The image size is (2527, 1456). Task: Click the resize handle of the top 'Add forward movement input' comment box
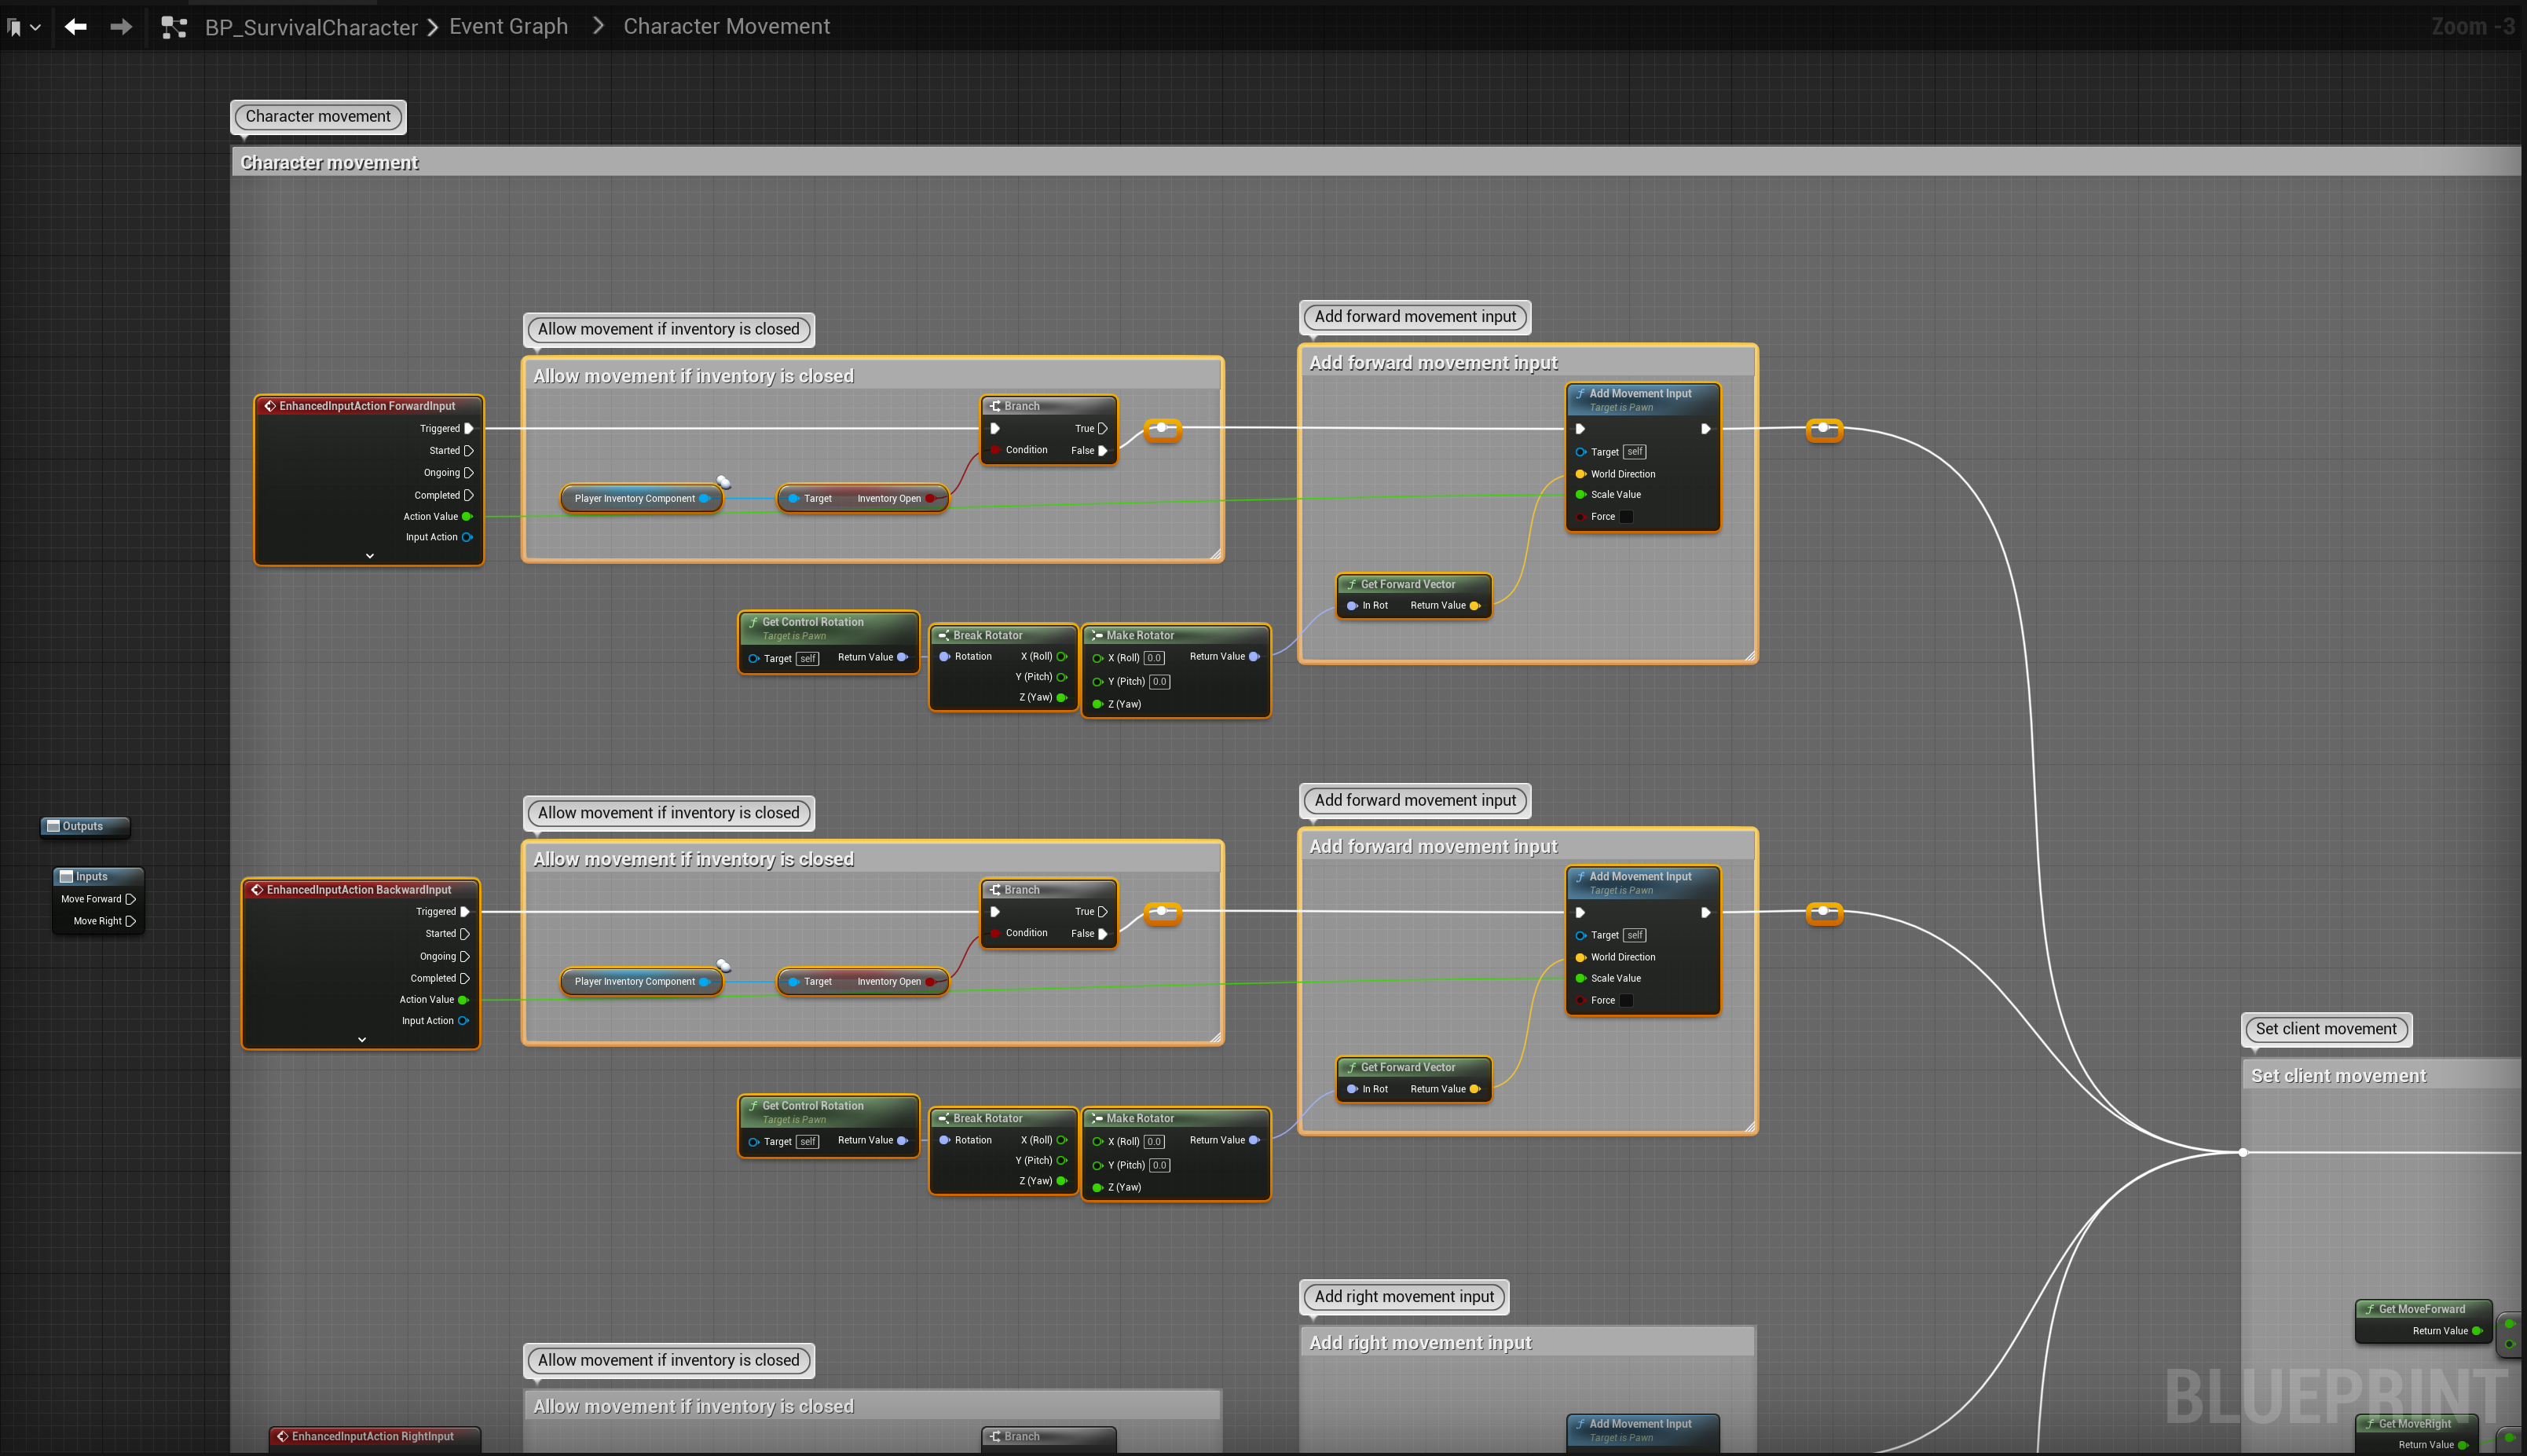[x=1749, y=656]
